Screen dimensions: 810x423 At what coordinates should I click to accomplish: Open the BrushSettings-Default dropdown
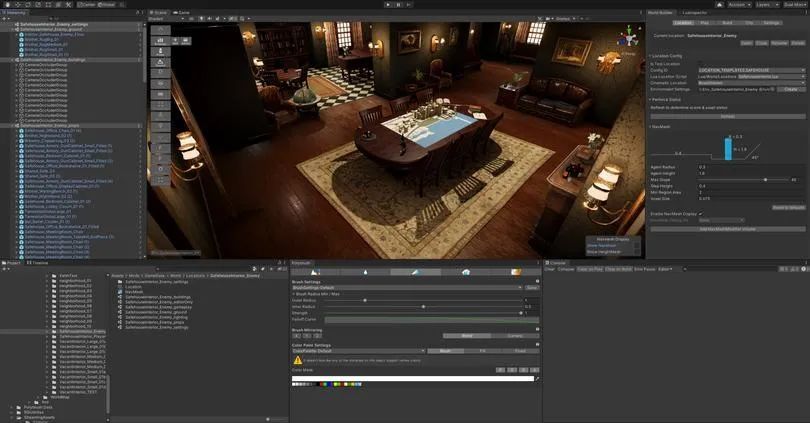point(407,288)
